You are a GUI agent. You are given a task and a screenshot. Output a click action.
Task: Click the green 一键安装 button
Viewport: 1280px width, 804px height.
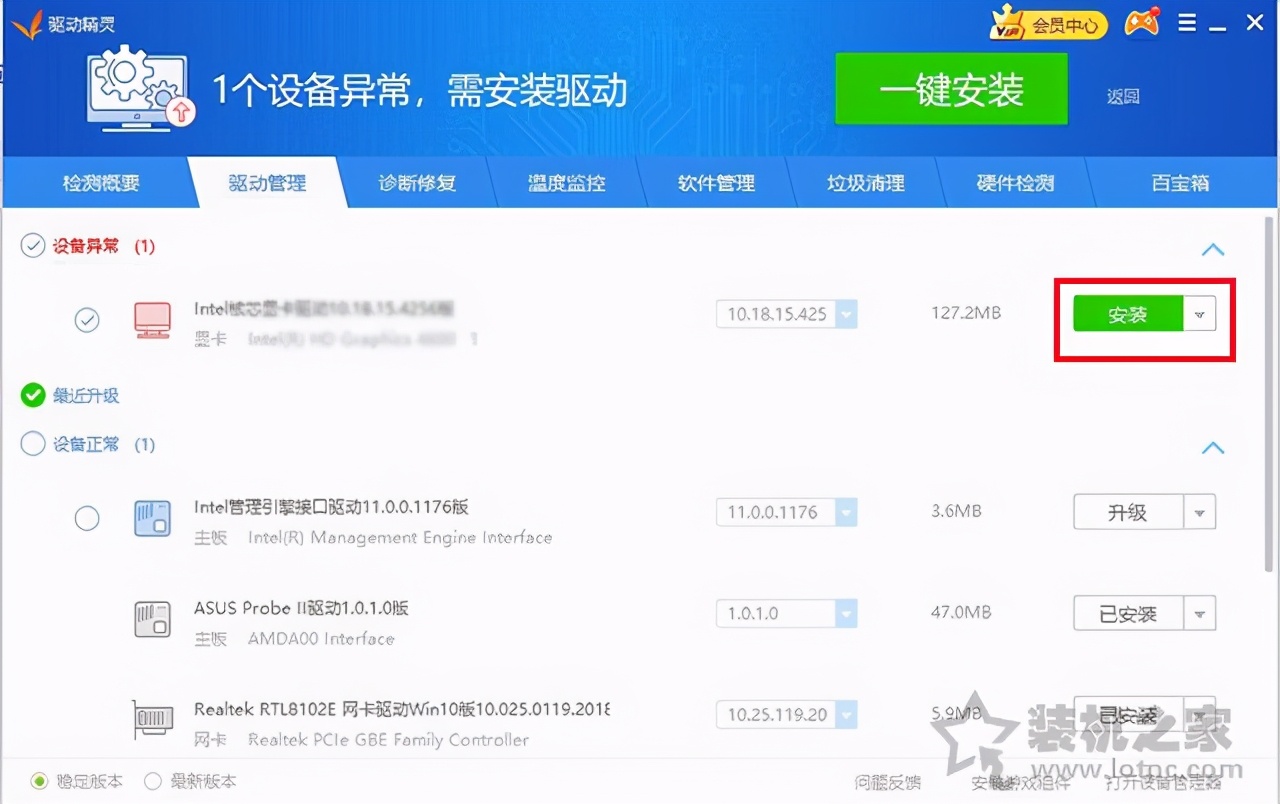coord(950,90)
